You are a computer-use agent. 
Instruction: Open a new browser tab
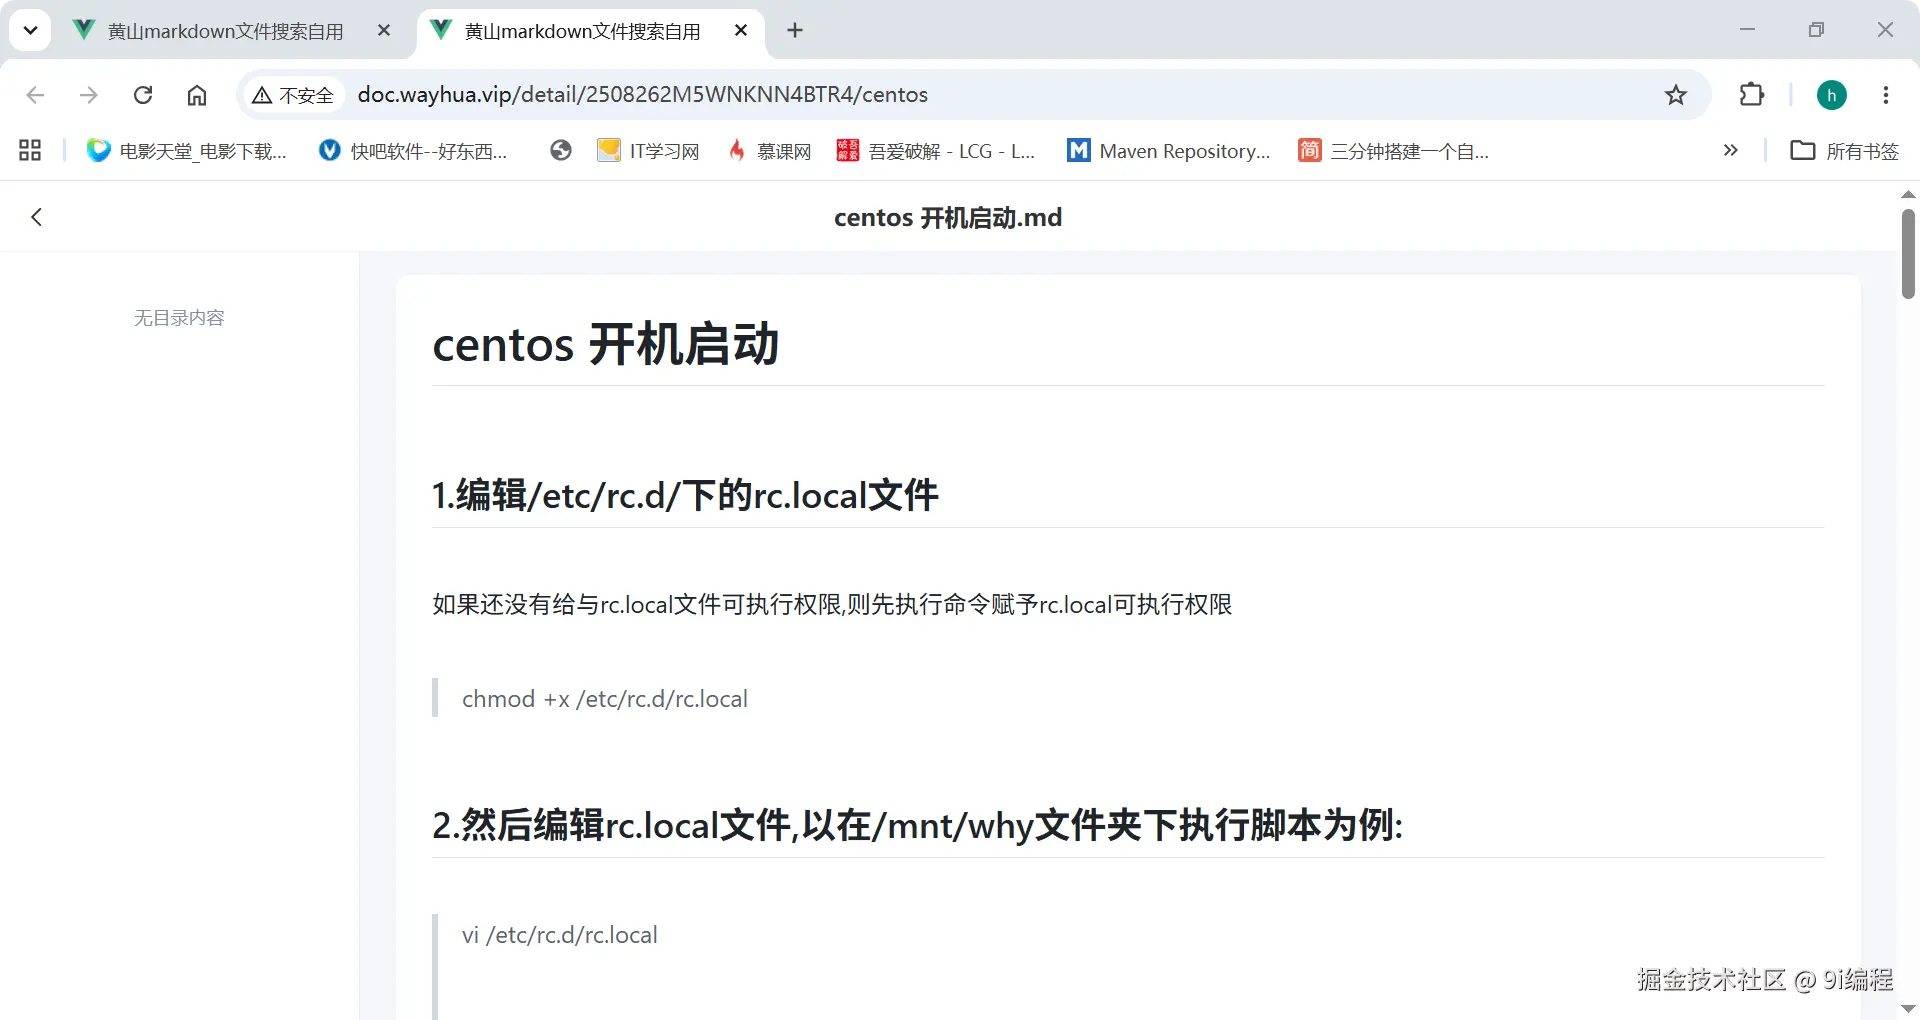pos(795,31)
